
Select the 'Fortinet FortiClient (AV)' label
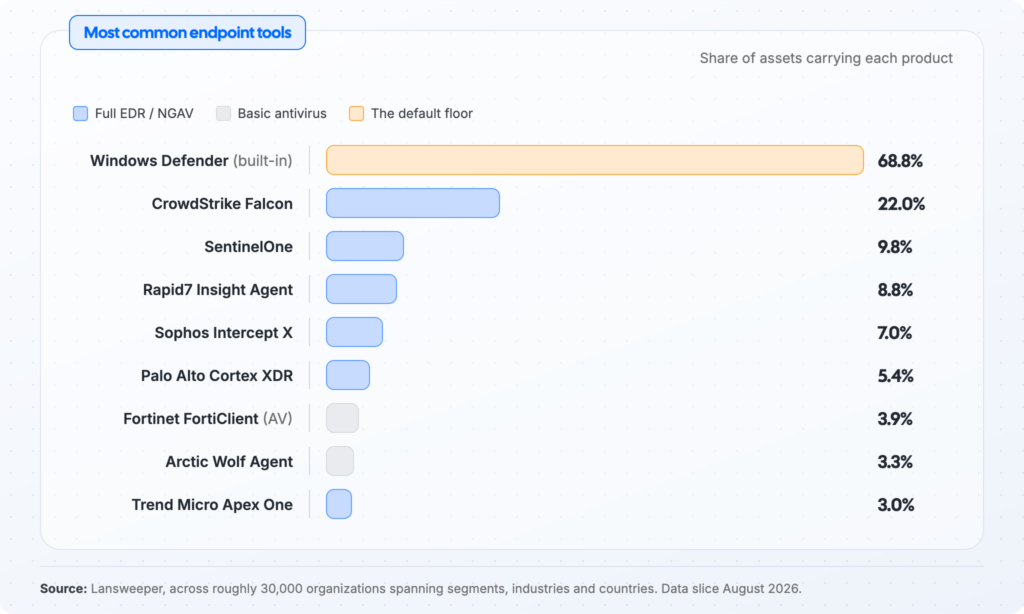coord(208,419)
